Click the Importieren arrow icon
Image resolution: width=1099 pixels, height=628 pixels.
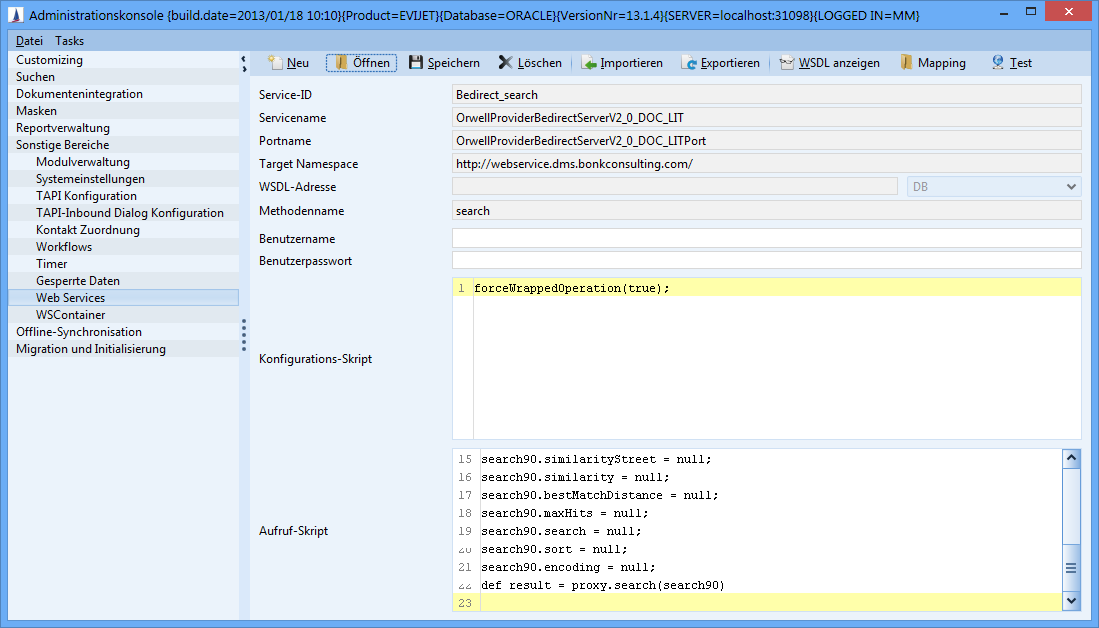tap(589, 63)
